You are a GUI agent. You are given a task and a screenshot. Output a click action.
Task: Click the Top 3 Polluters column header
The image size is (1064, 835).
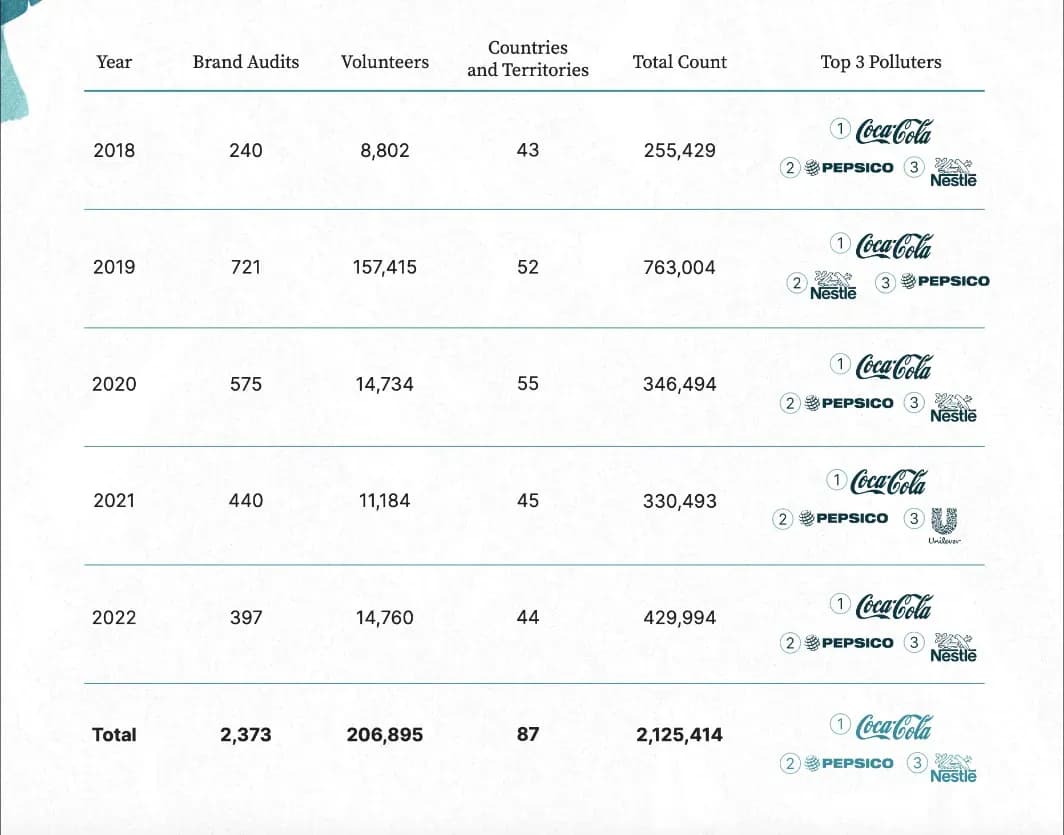click(x=881, y=62)
